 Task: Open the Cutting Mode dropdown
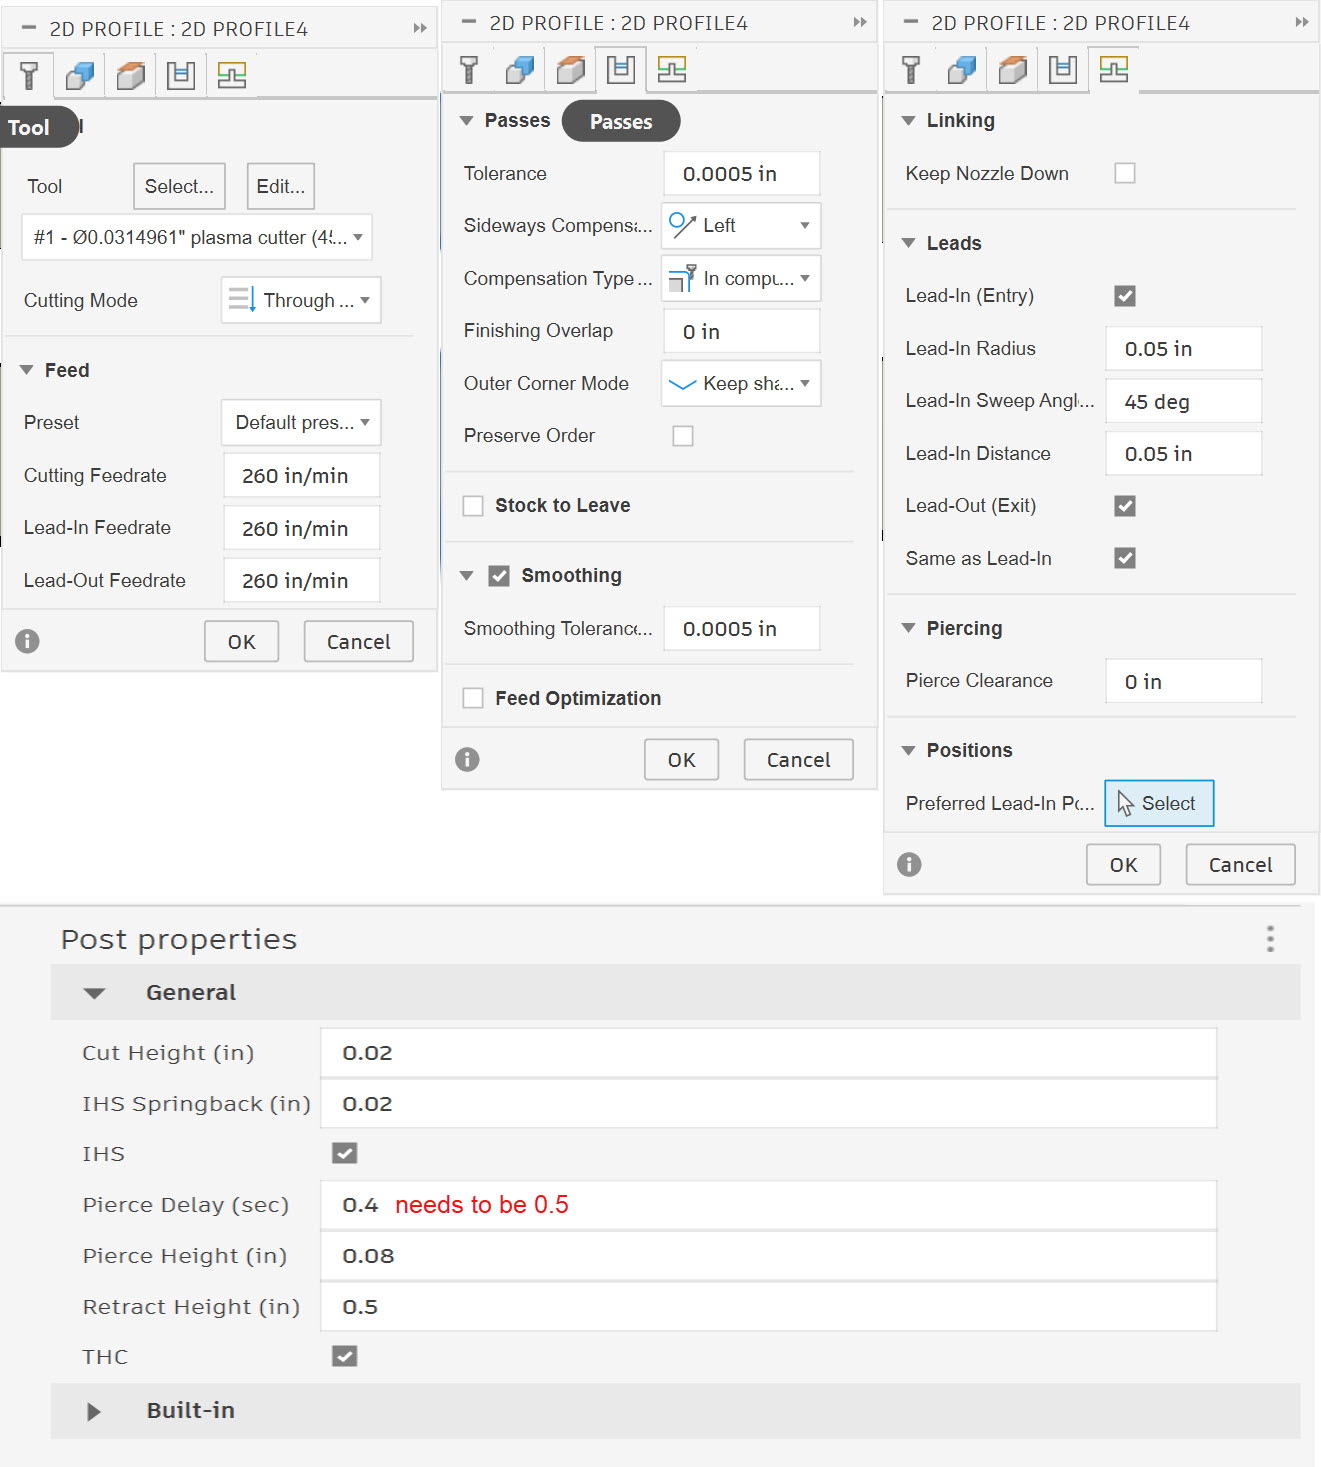[301, 300]
